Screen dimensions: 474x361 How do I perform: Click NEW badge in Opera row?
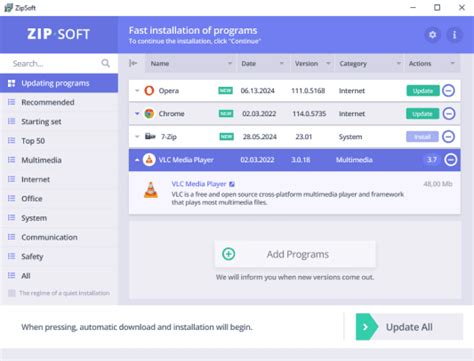225,90
